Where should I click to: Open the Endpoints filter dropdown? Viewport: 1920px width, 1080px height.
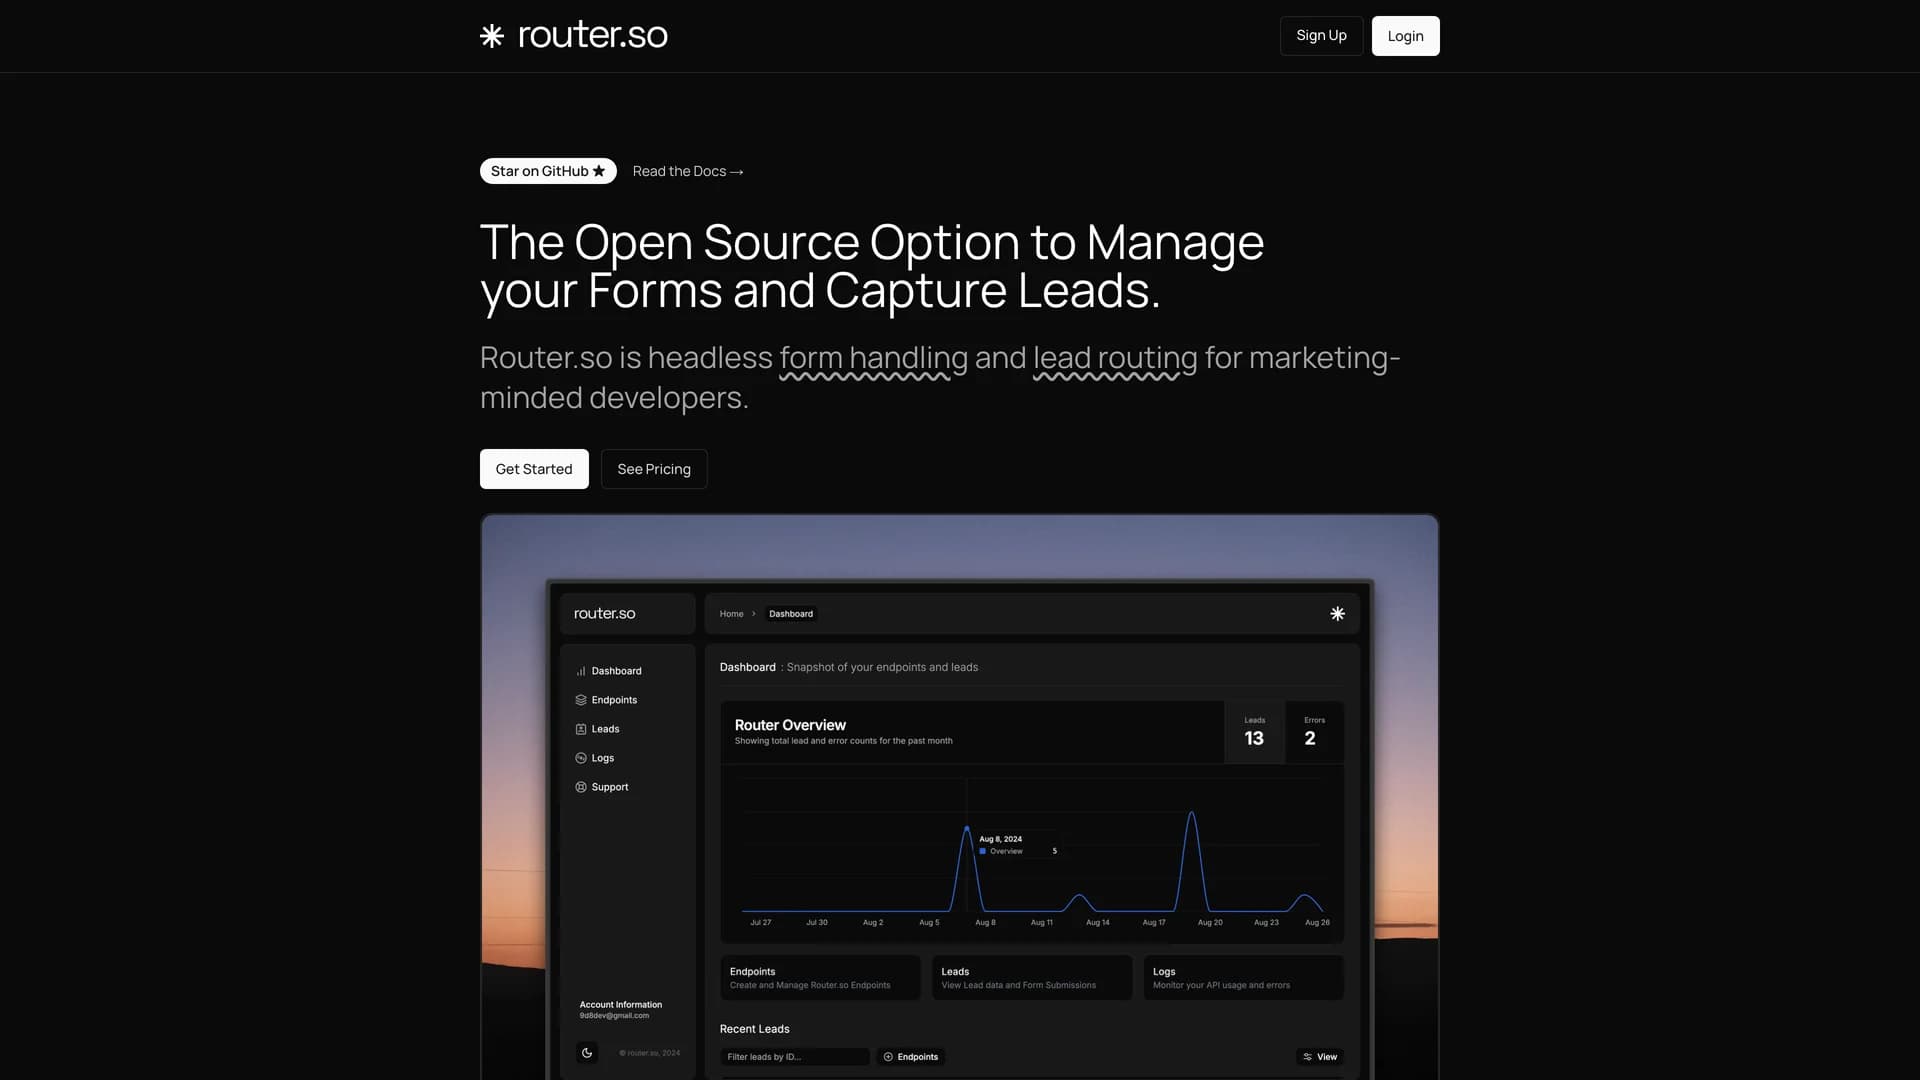pyautogui.click(x=911, y=1057)
